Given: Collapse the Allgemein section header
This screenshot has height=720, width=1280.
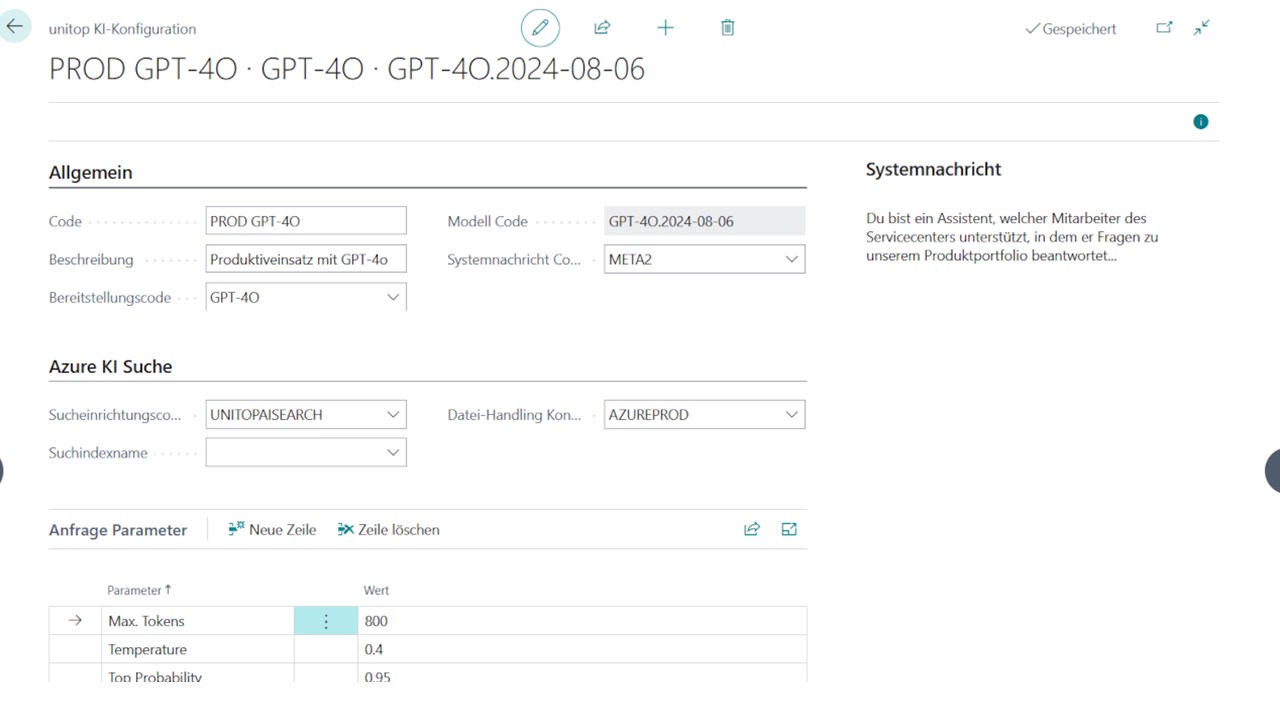Looking at the screenshot, I should pyautogui.click(x=90, y=172).
